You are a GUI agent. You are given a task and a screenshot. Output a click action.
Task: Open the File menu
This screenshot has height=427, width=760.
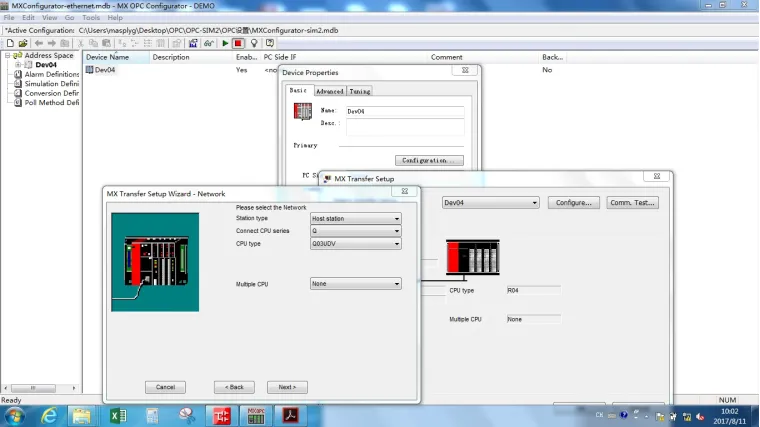9,17
